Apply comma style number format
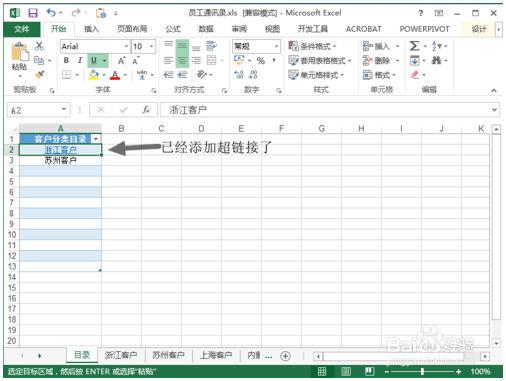This screenshot has height=381, width=506. tap(274, 60)
